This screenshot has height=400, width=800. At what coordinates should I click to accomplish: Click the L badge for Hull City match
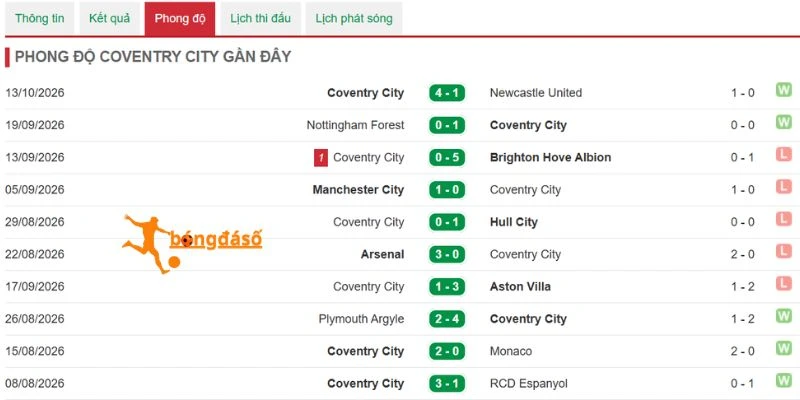[784, 219]
